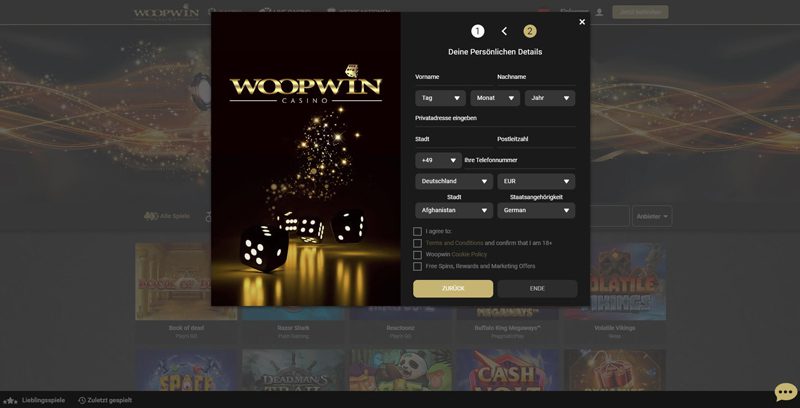Open the live chat bubble icon
Viewport: 800px width, 408px height.
coord(786,392)
